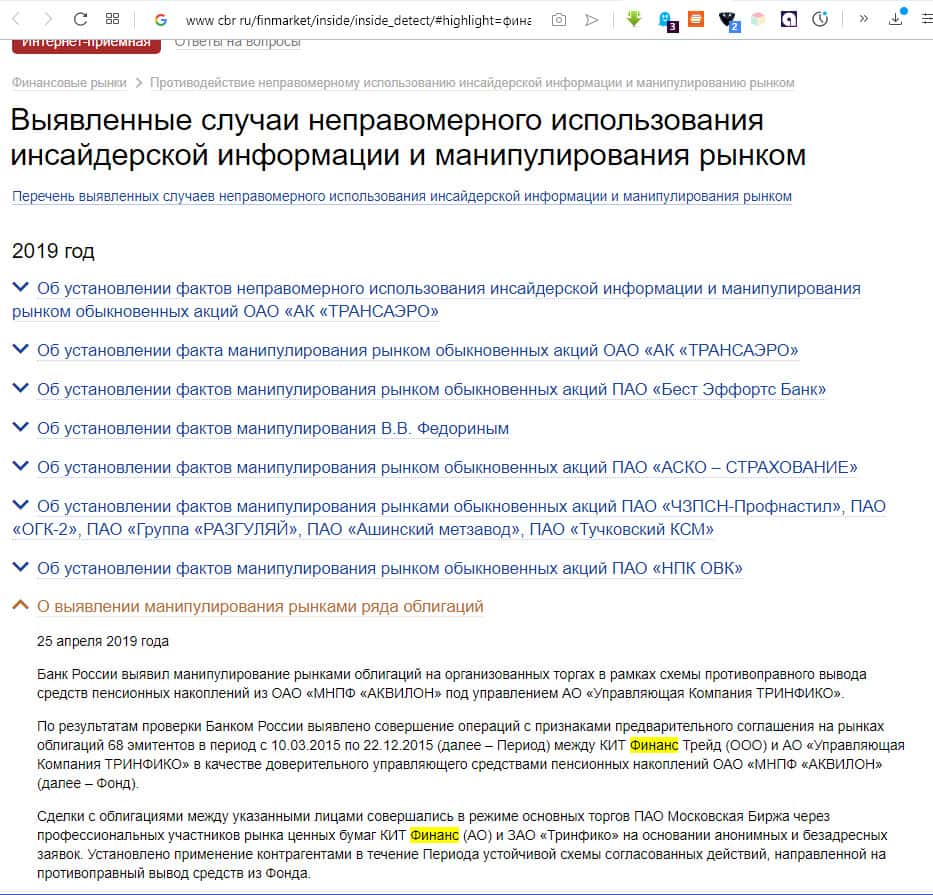Click chevron beside ПАО «НПК ОВК»
The image size is (933, 895).
pos(20,567)
